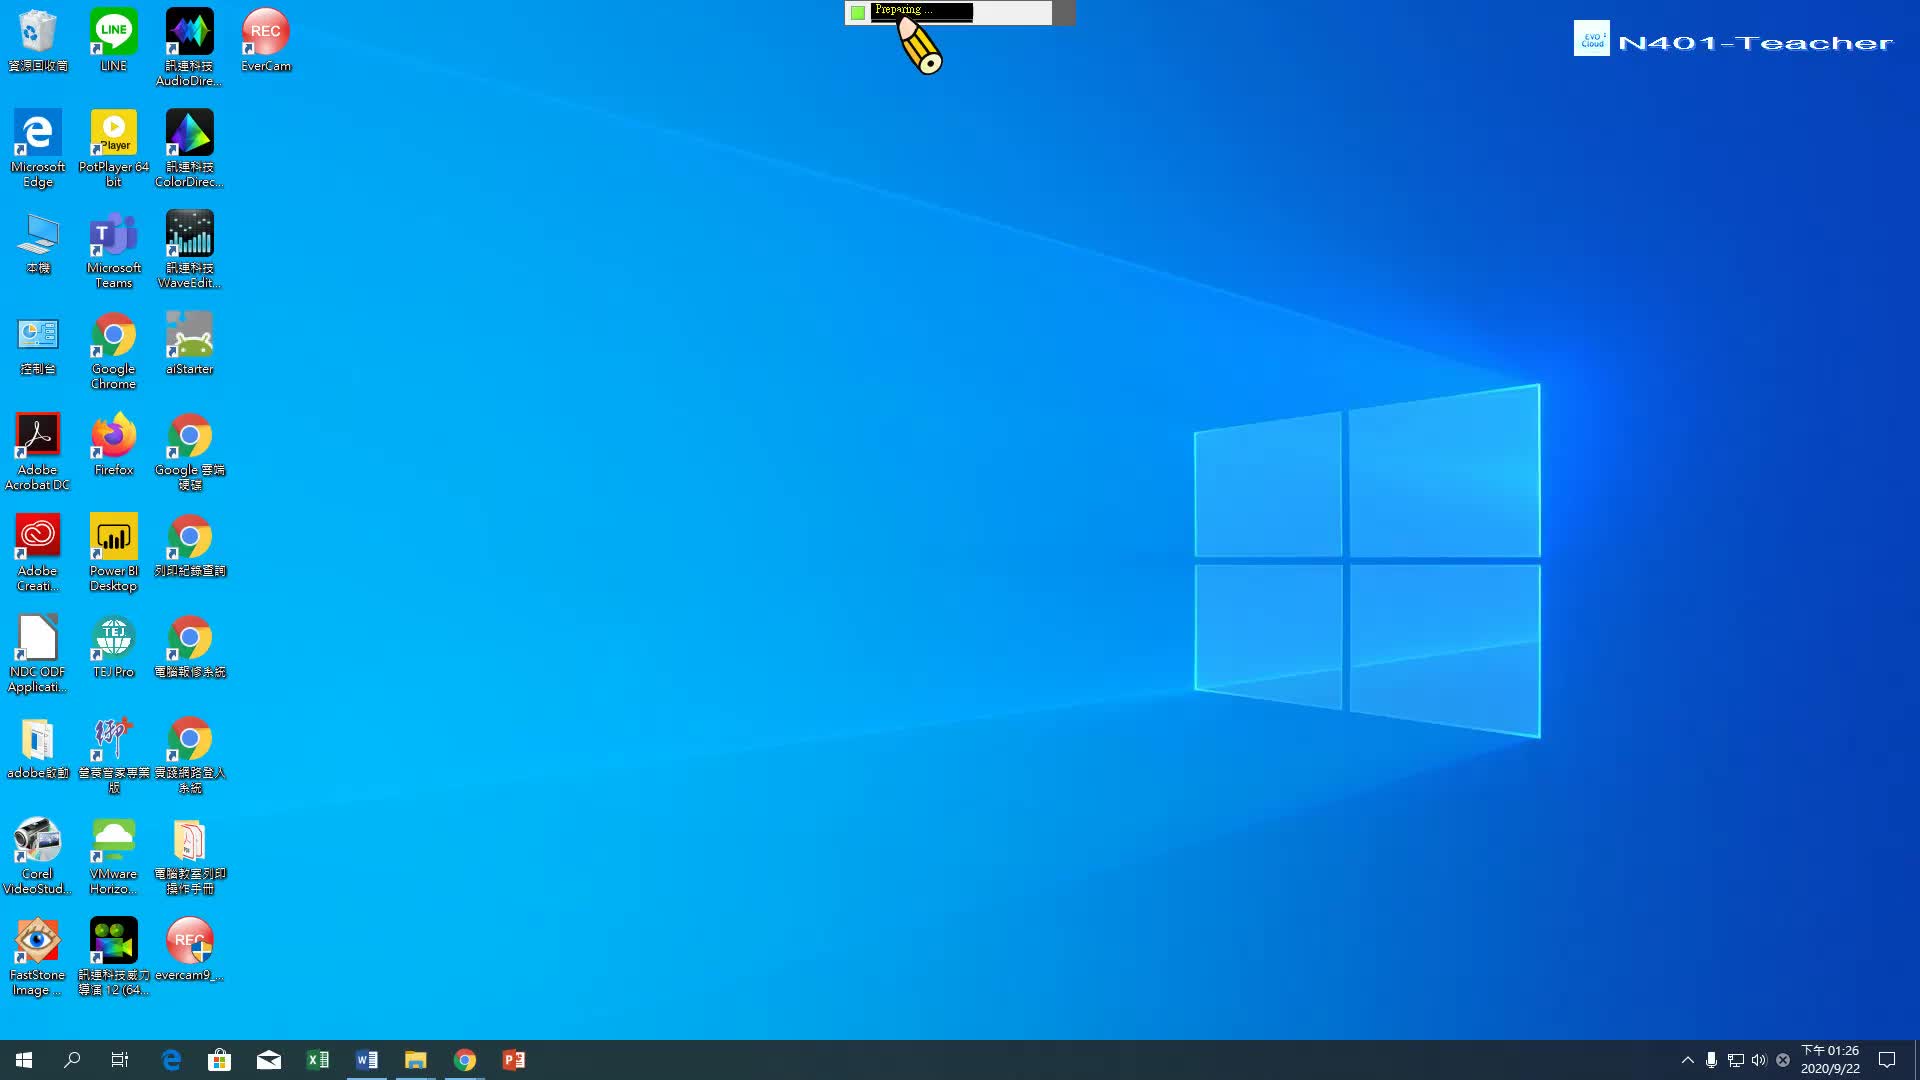The width and height of the screenshot is (1920, 1080).
Task: Open Microsoft Store from the taskbar
Action: tap(219, 1060)
